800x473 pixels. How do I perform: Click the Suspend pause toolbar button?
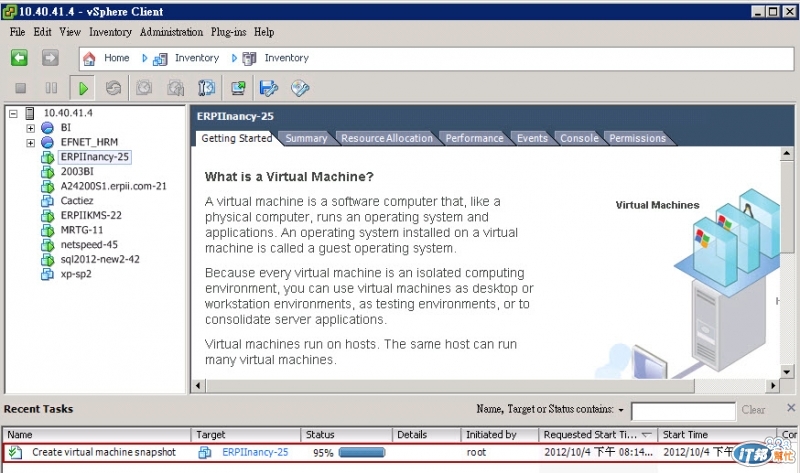(x=51, y=88)
